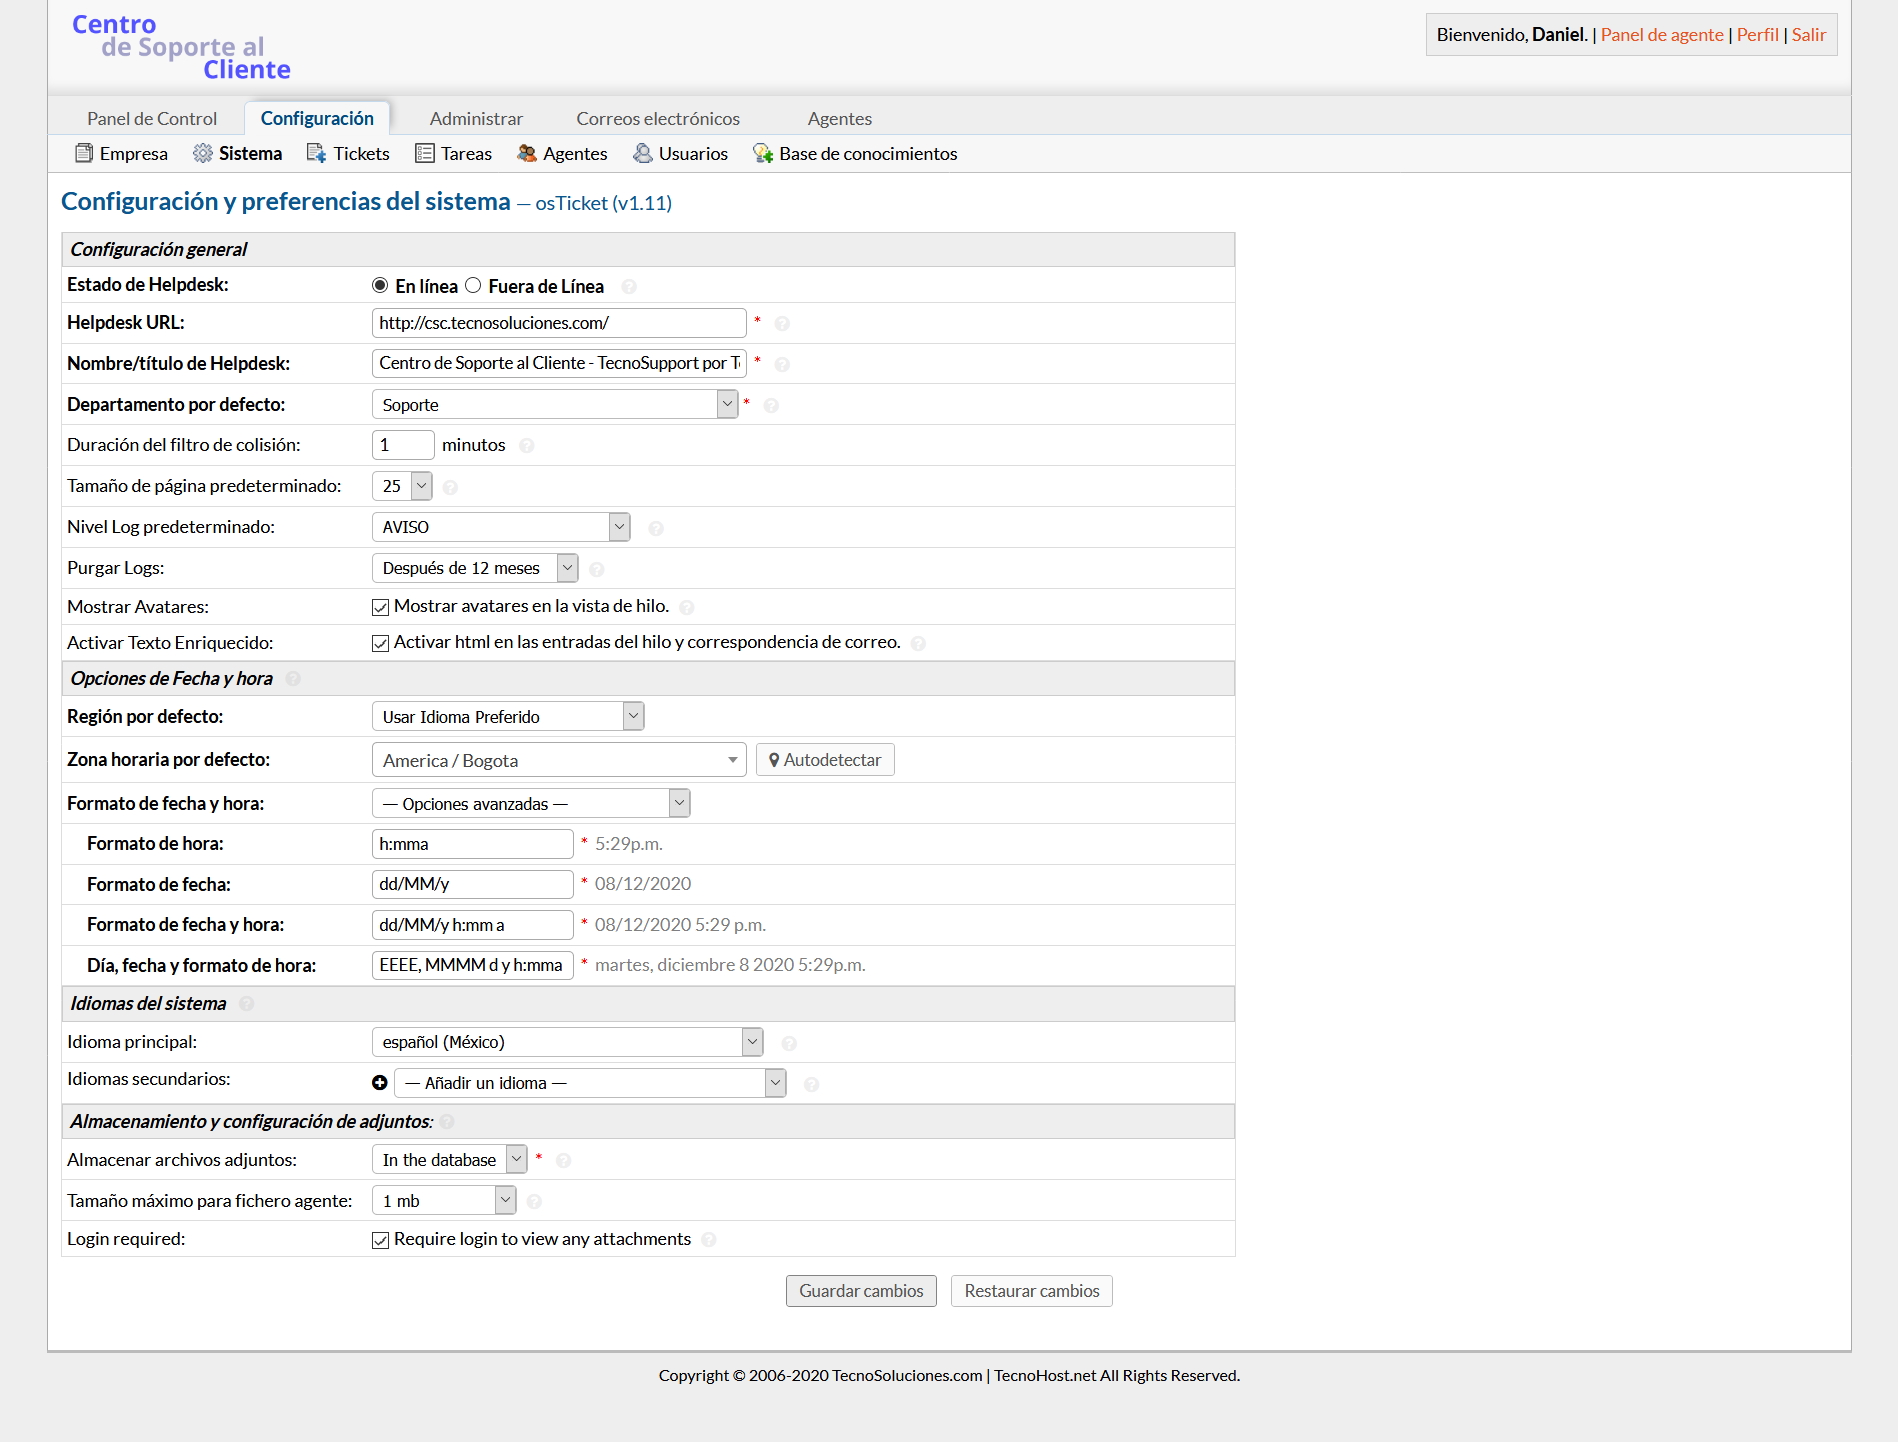
Task: Switch to the Correos electrónicos tab
Action: click(x=658, y=118)
